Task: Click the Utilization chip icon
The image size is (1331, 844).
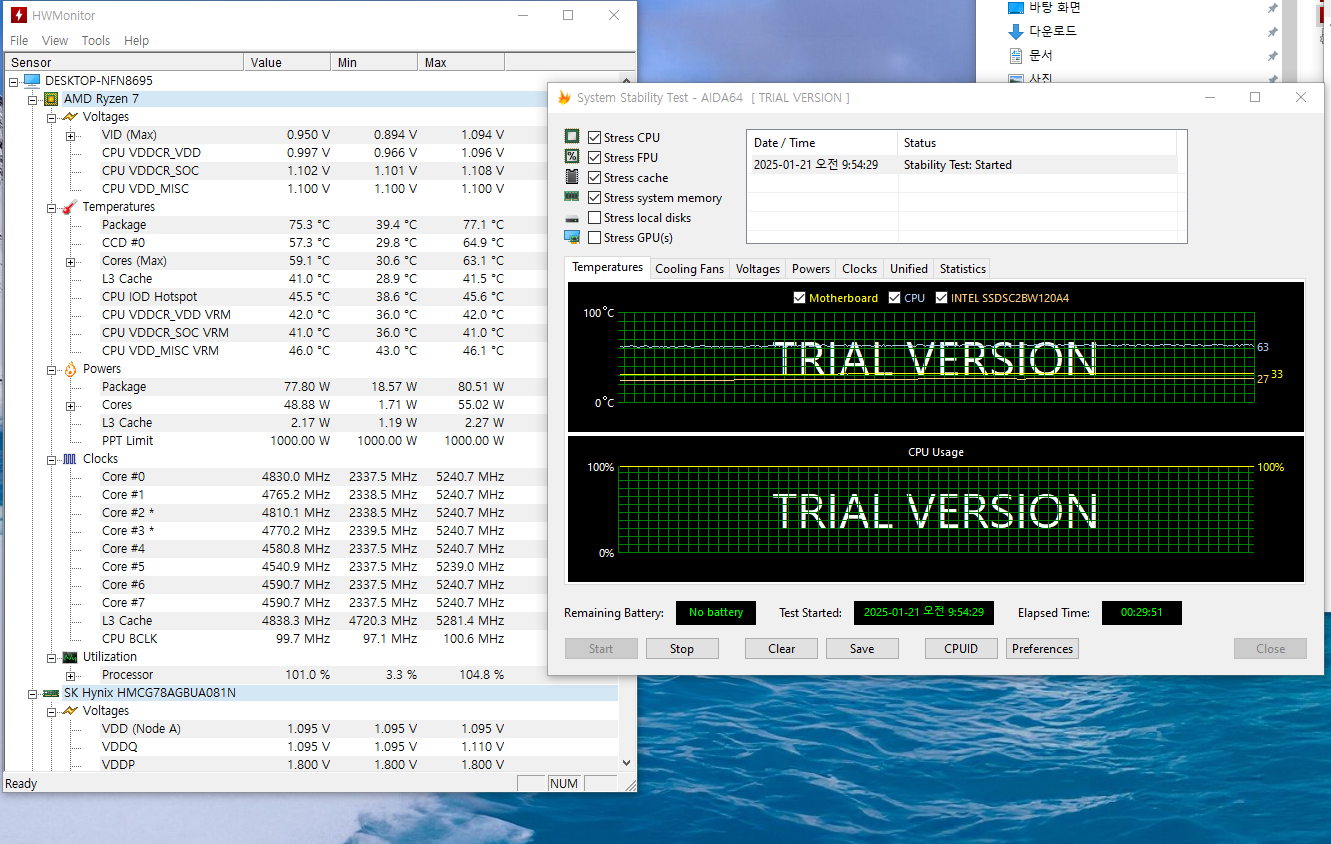Action: pos(70,657)
